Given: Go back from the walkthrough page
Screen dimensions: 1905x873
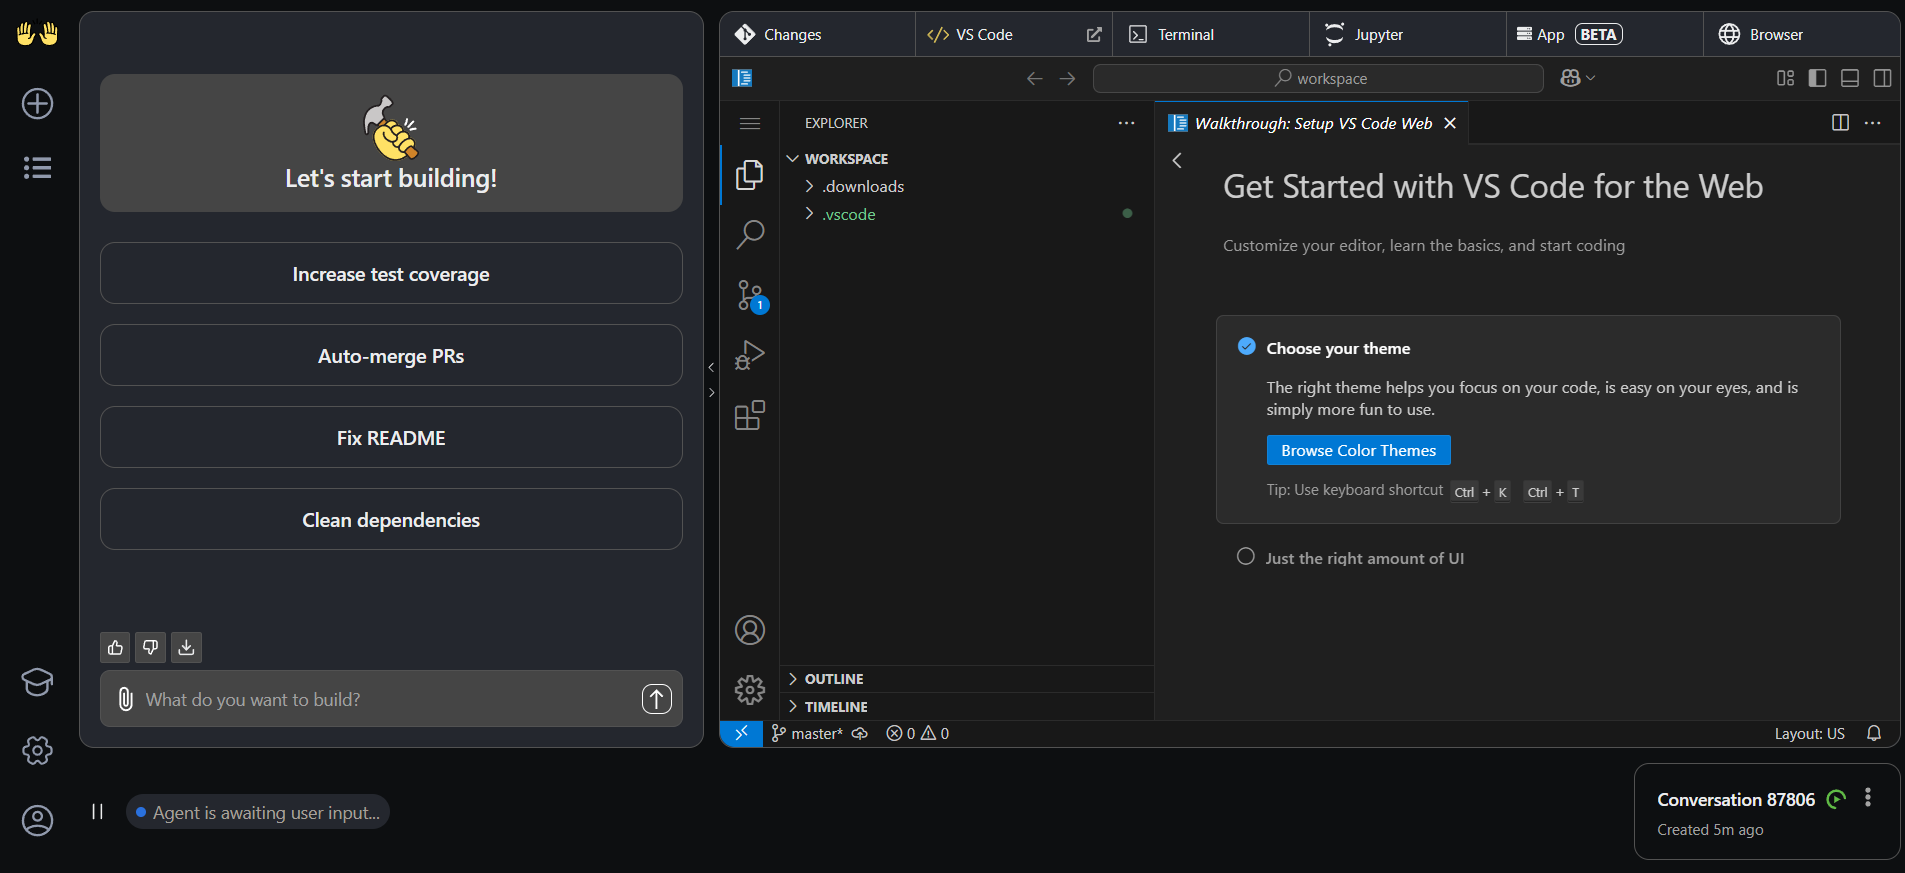Looking at the screenshot, I should [x=1177, y=160].
